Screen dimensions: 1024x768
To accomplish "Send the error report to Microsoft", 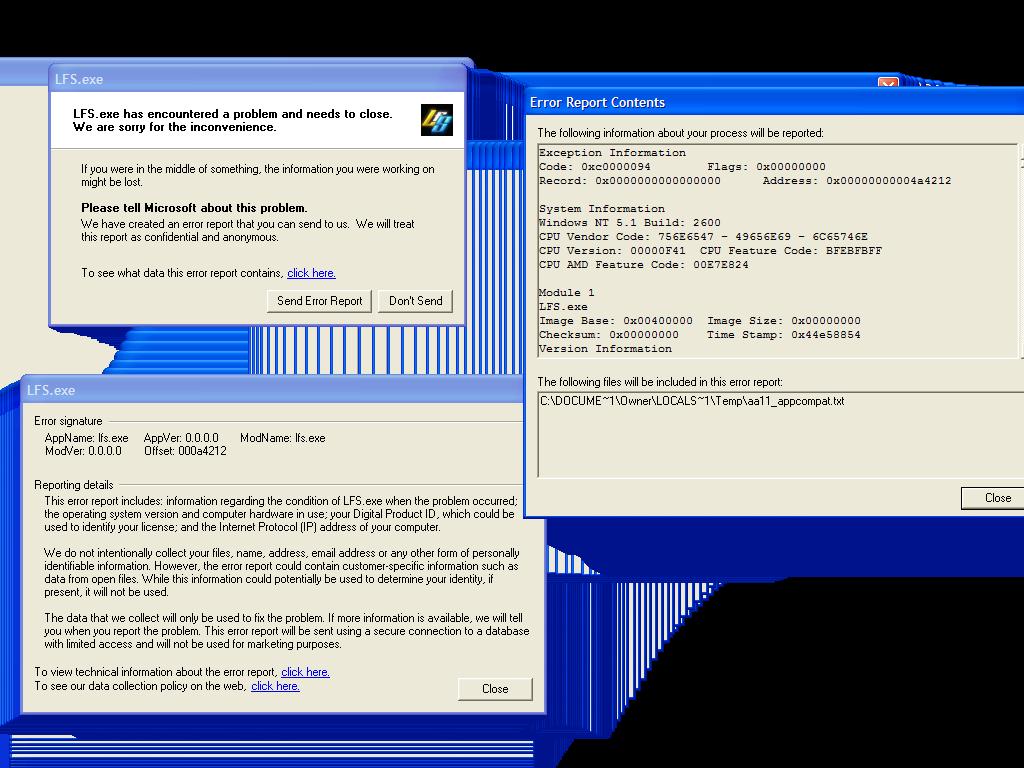I will pyautogui.click(x=319, y=301).
